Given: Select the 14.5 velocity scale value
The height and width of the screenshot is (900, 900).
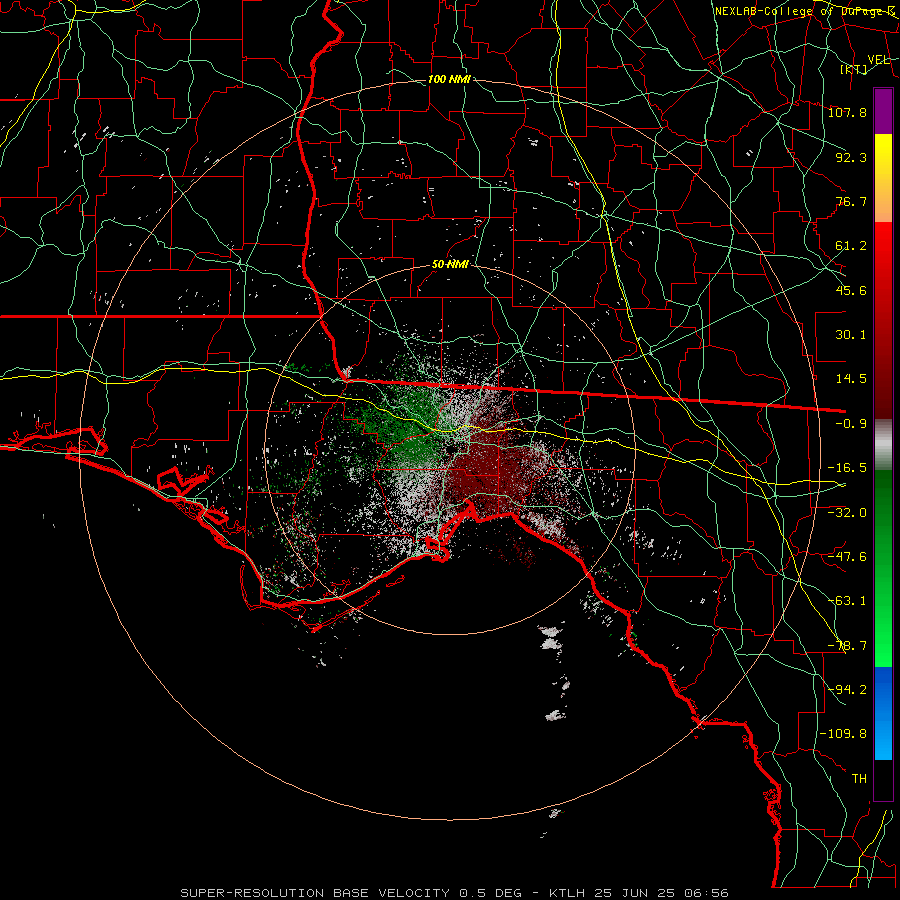Looking at the screenshot, I should (851, 379).
